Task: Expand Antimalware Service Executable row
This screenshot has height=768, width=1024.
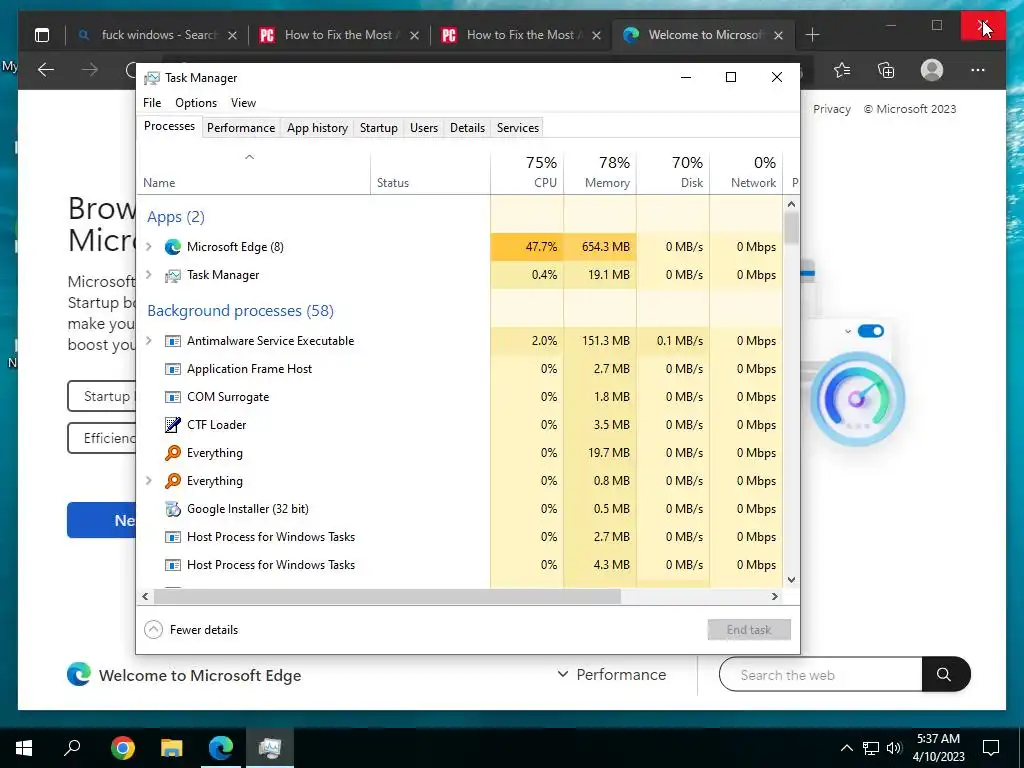Action: coord(149,341)
